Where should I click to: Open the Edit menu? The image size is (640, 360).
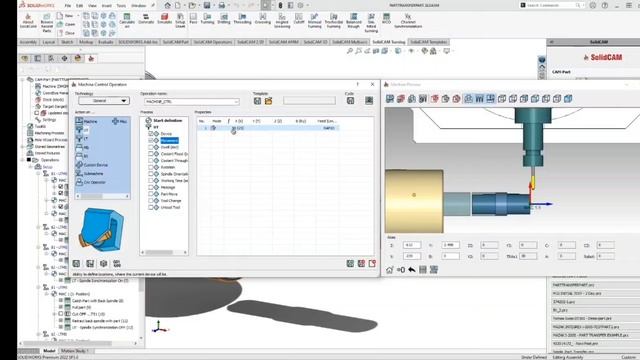(79, 6)
